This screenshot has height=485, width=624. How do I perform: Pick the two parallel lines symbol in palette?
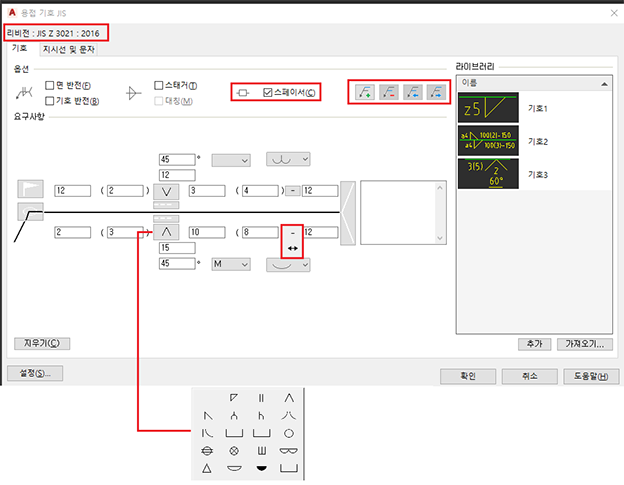pyautogui.click(x=261, y=397)
